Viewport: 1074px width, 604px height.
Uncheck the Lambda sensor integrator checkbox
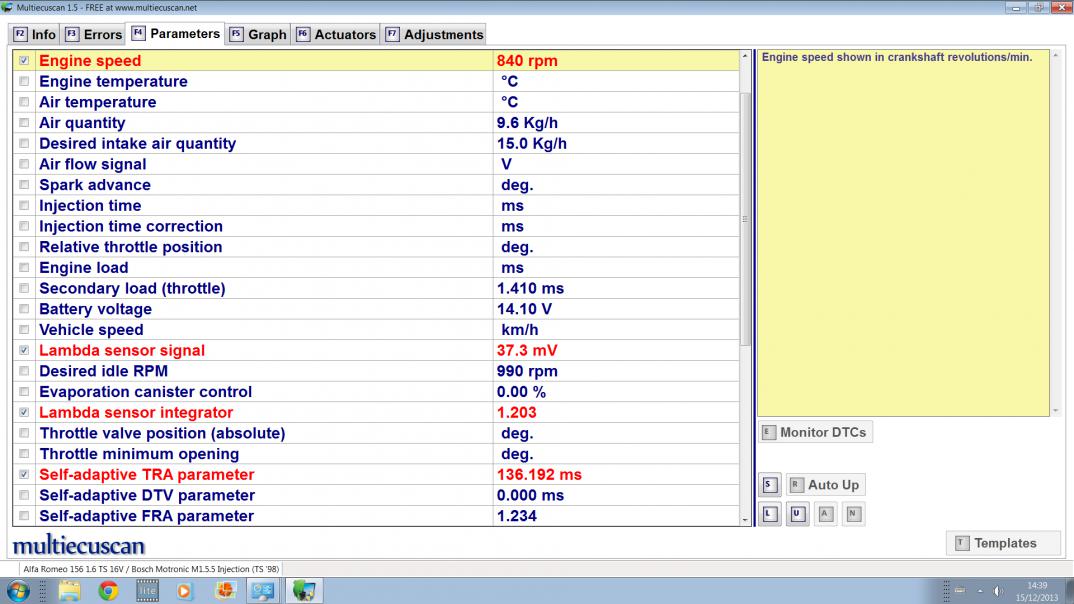24,413
